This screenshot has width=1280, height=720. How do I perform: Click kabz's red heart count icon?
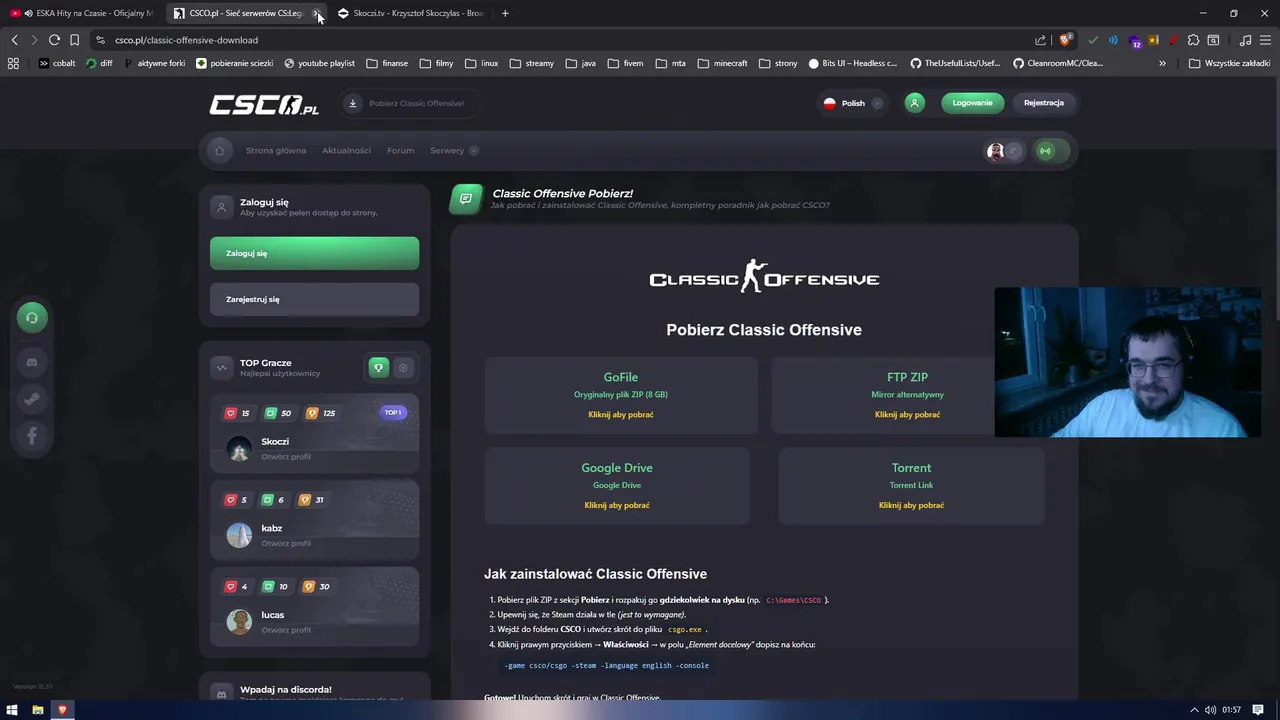coord(230,500)
